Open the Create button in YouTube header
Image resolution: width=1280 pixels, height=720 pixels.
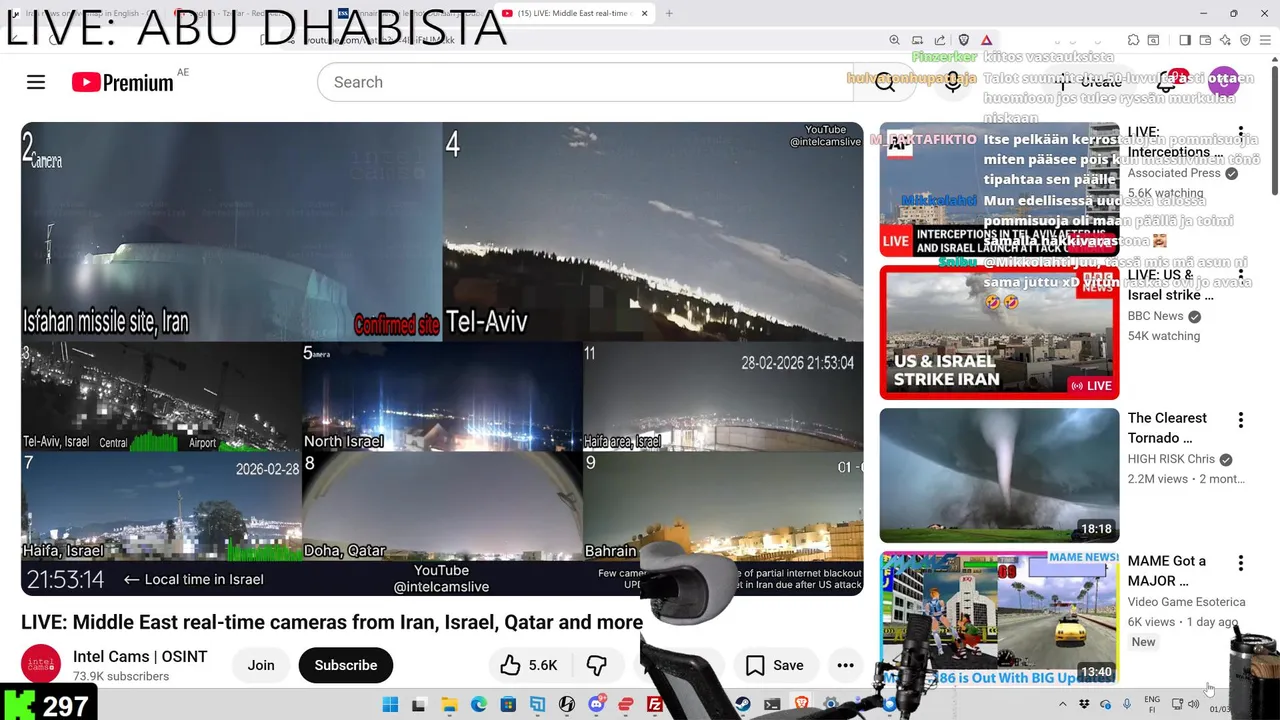[1091, 82]
